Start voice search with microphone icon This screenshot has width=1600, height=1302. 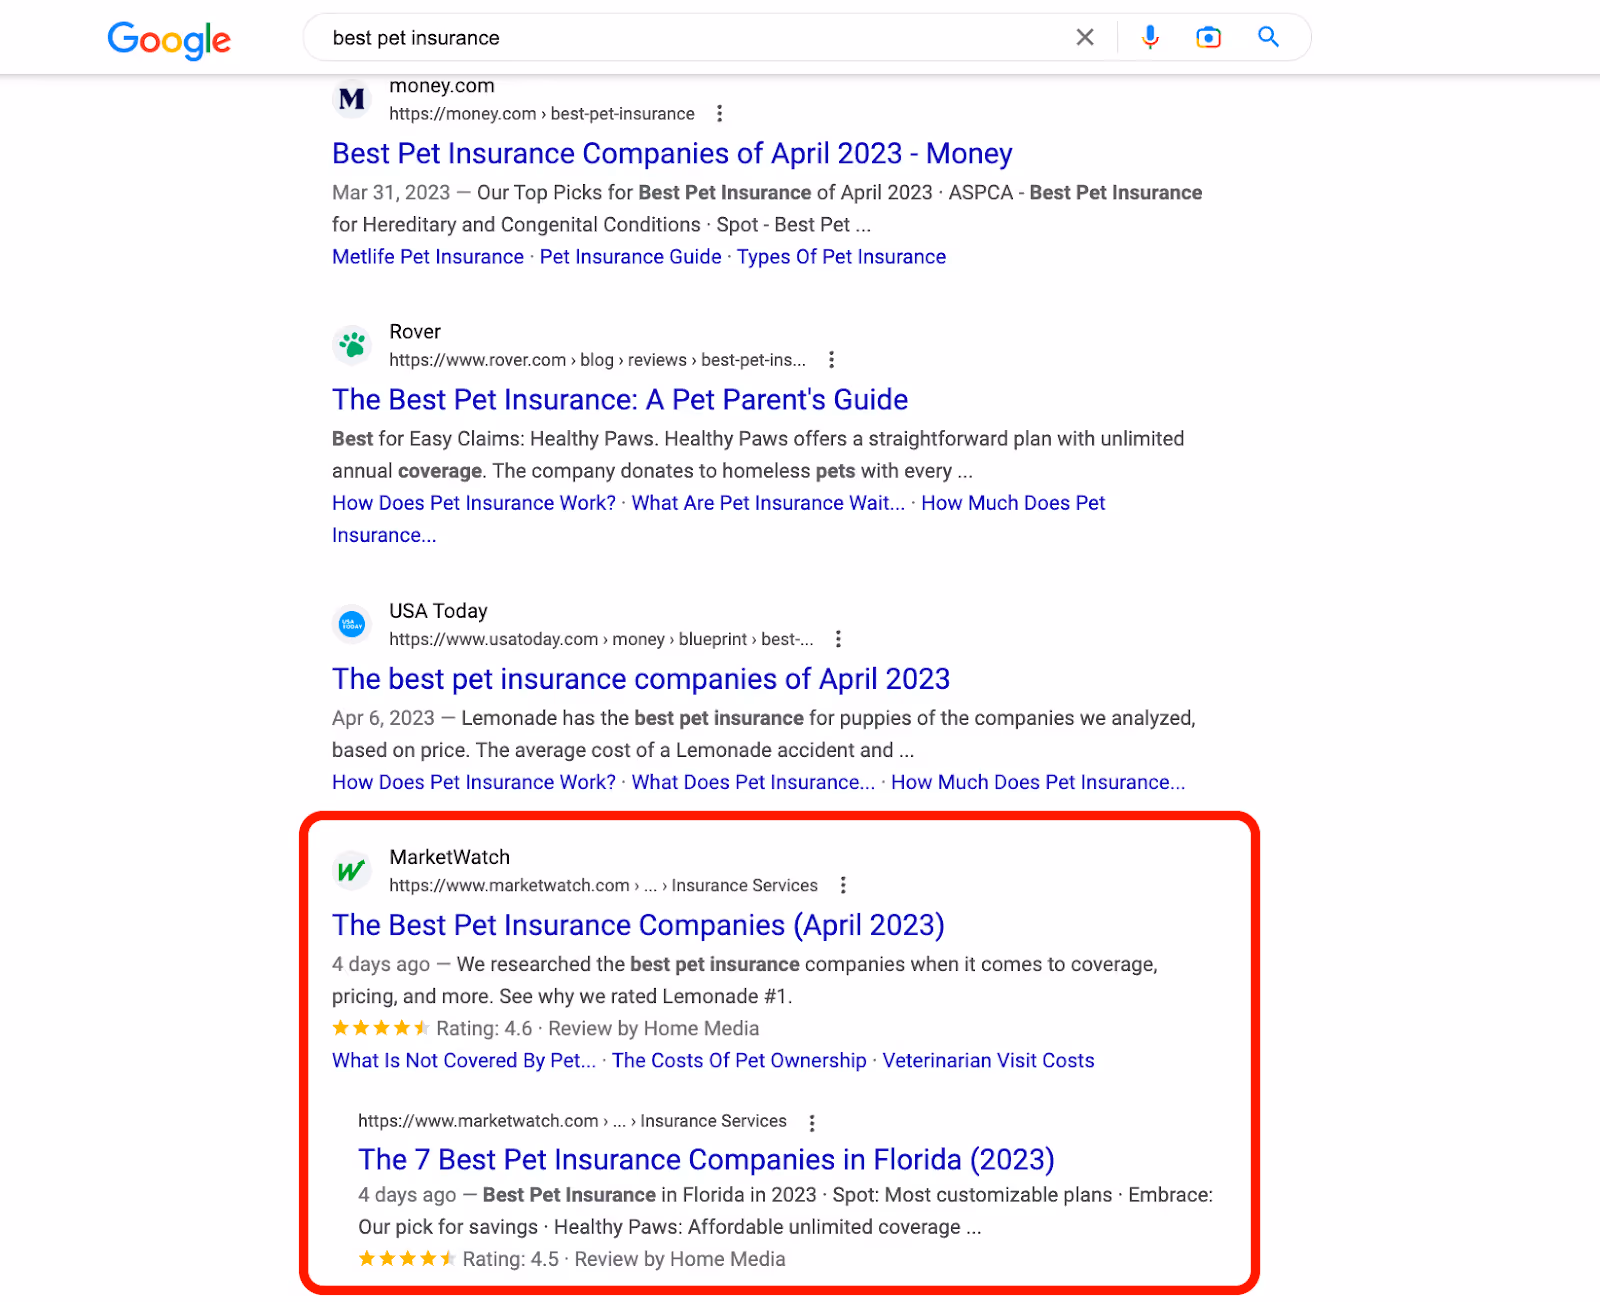pyautogui.click(x=1151, y=38)
